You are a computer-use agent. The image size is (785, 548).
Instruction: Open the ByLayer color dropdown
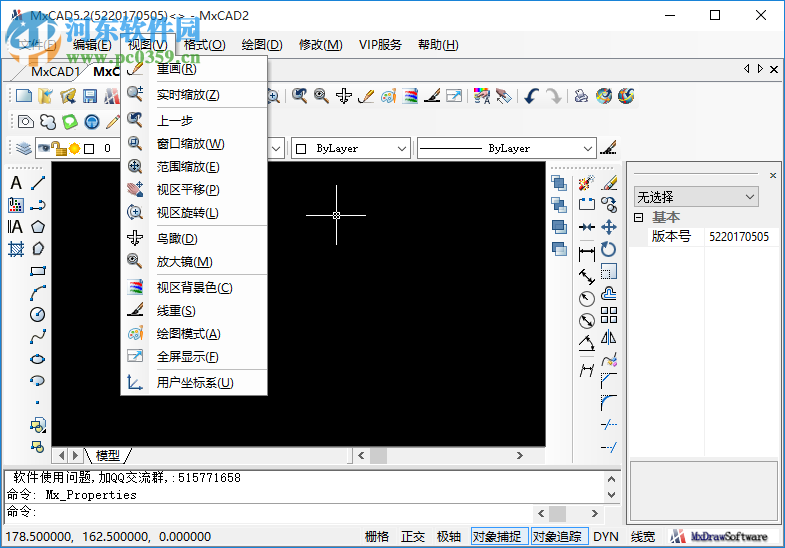[x=401, y=148]
